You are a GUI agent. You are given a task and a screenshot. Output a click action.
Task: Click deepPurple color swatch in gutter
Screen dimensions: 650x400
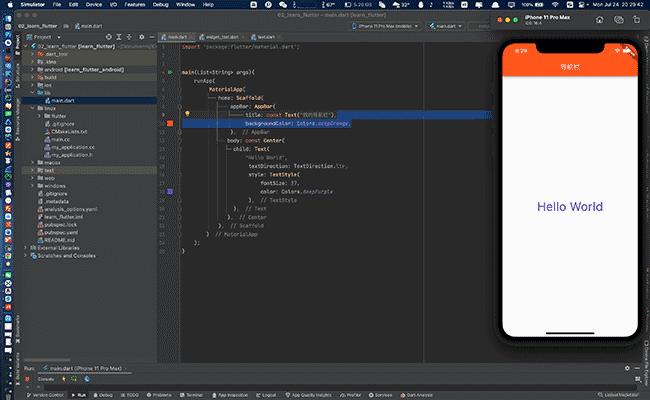click(x=170, y=192)
